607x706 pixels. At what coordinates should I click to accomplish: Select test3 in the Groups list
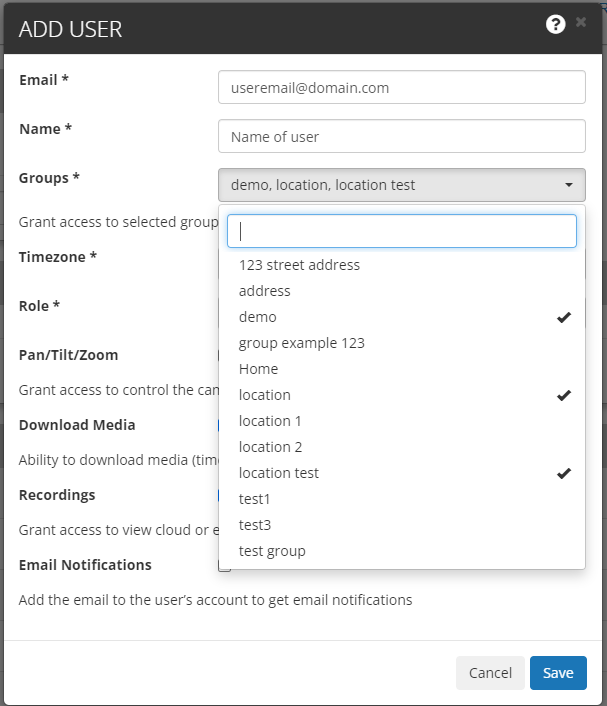coord(255,525)
